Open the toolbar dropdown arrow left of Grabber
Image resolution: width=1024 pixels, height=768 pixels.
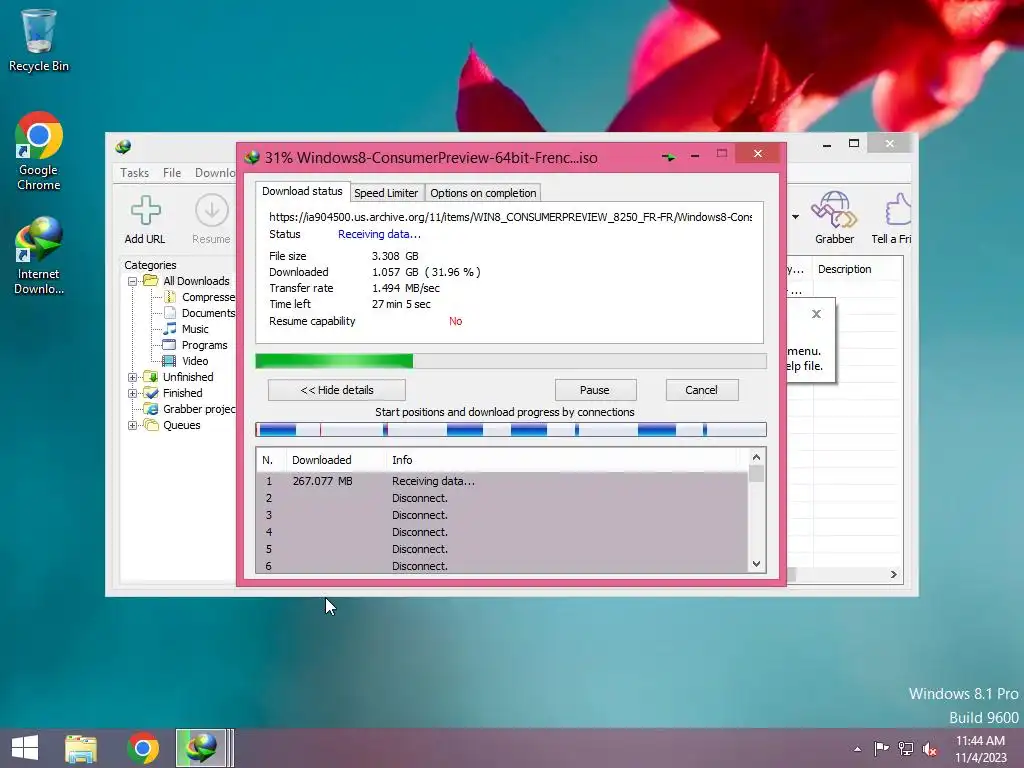coord(795,217)
